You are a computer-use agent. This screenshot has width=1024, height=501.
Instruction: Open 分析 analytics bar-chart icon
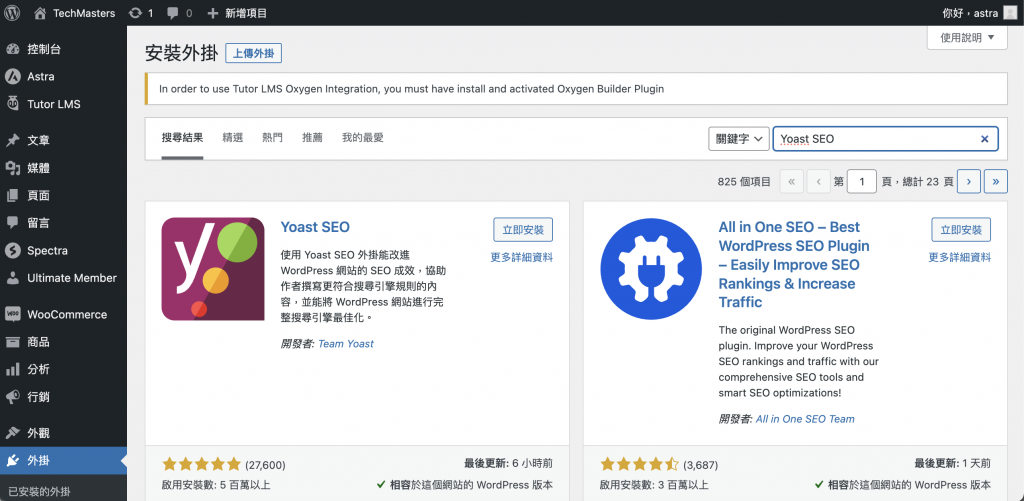click(x=12, y=369)
